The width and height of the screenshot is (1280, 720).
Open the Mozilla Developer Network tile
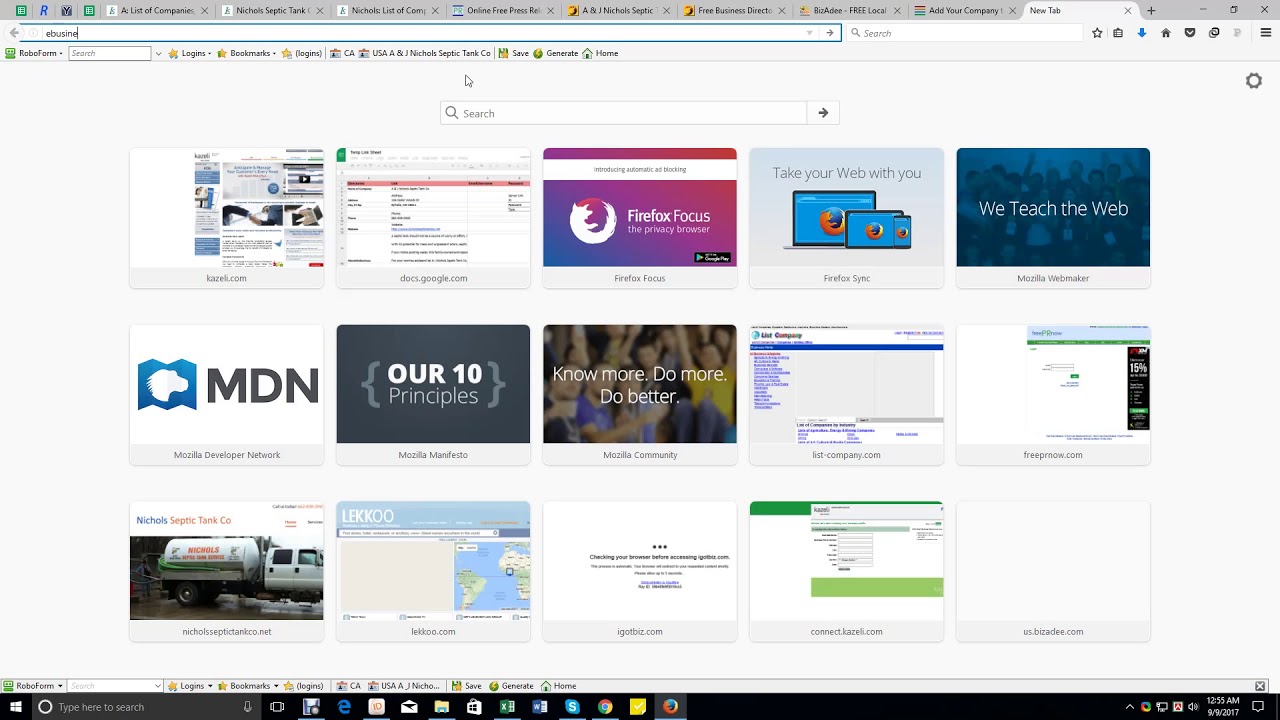click(226, 395)
